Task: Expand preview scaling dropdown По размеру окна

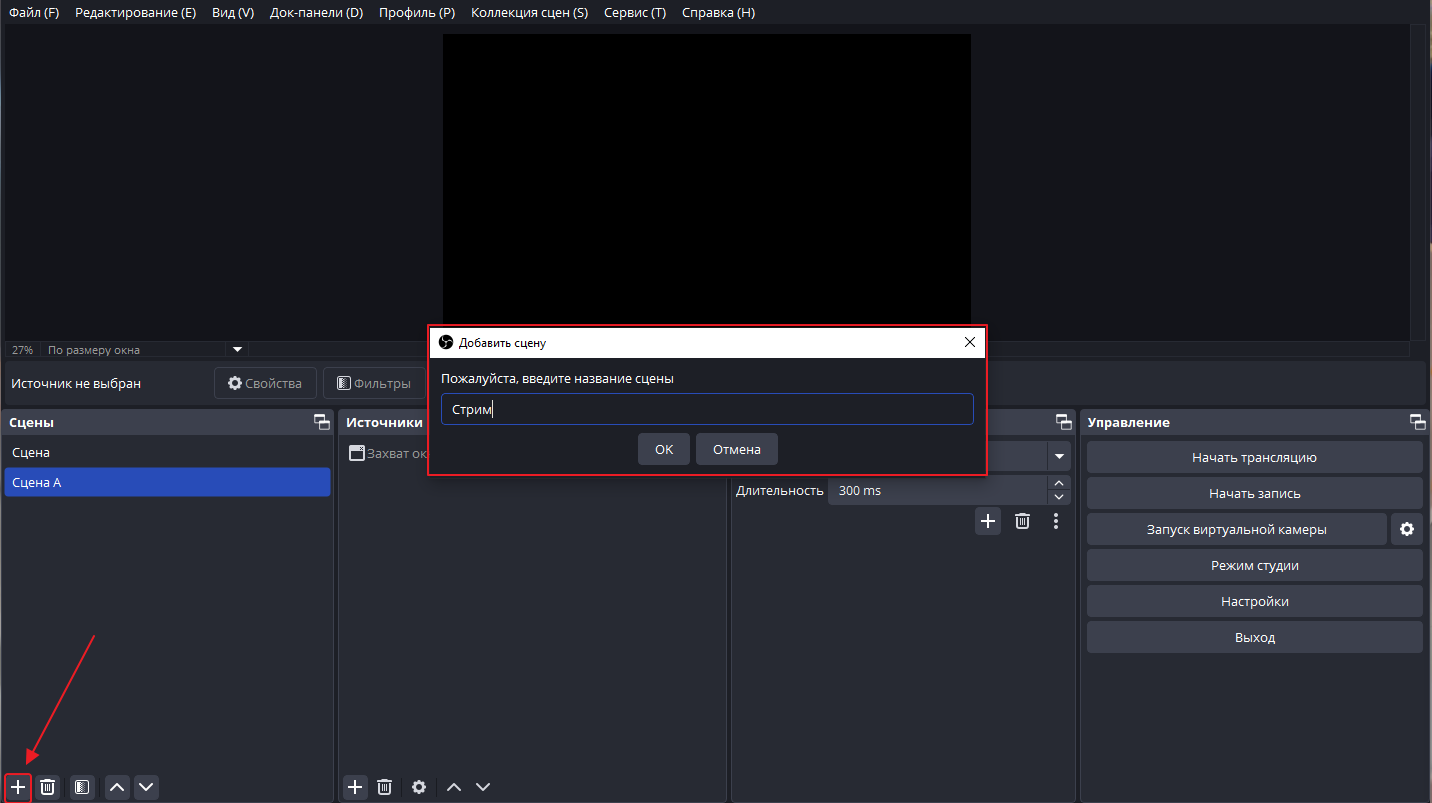Action: point(238,350)
